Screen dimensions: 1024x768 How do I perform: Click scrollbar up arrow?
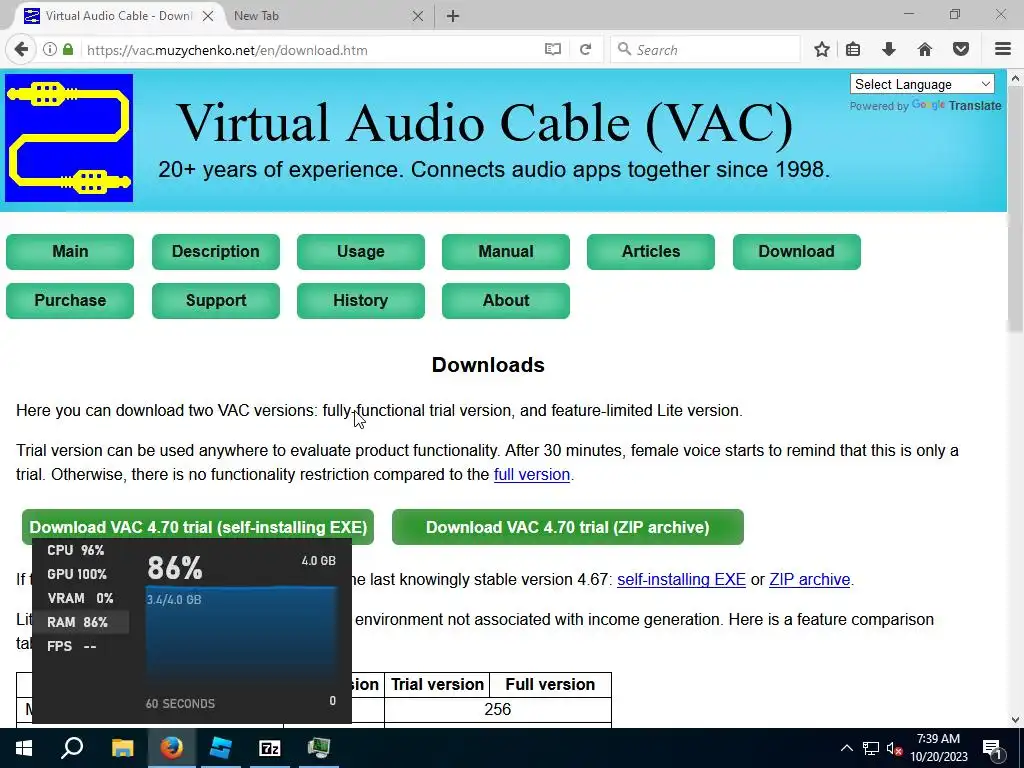1015,78
